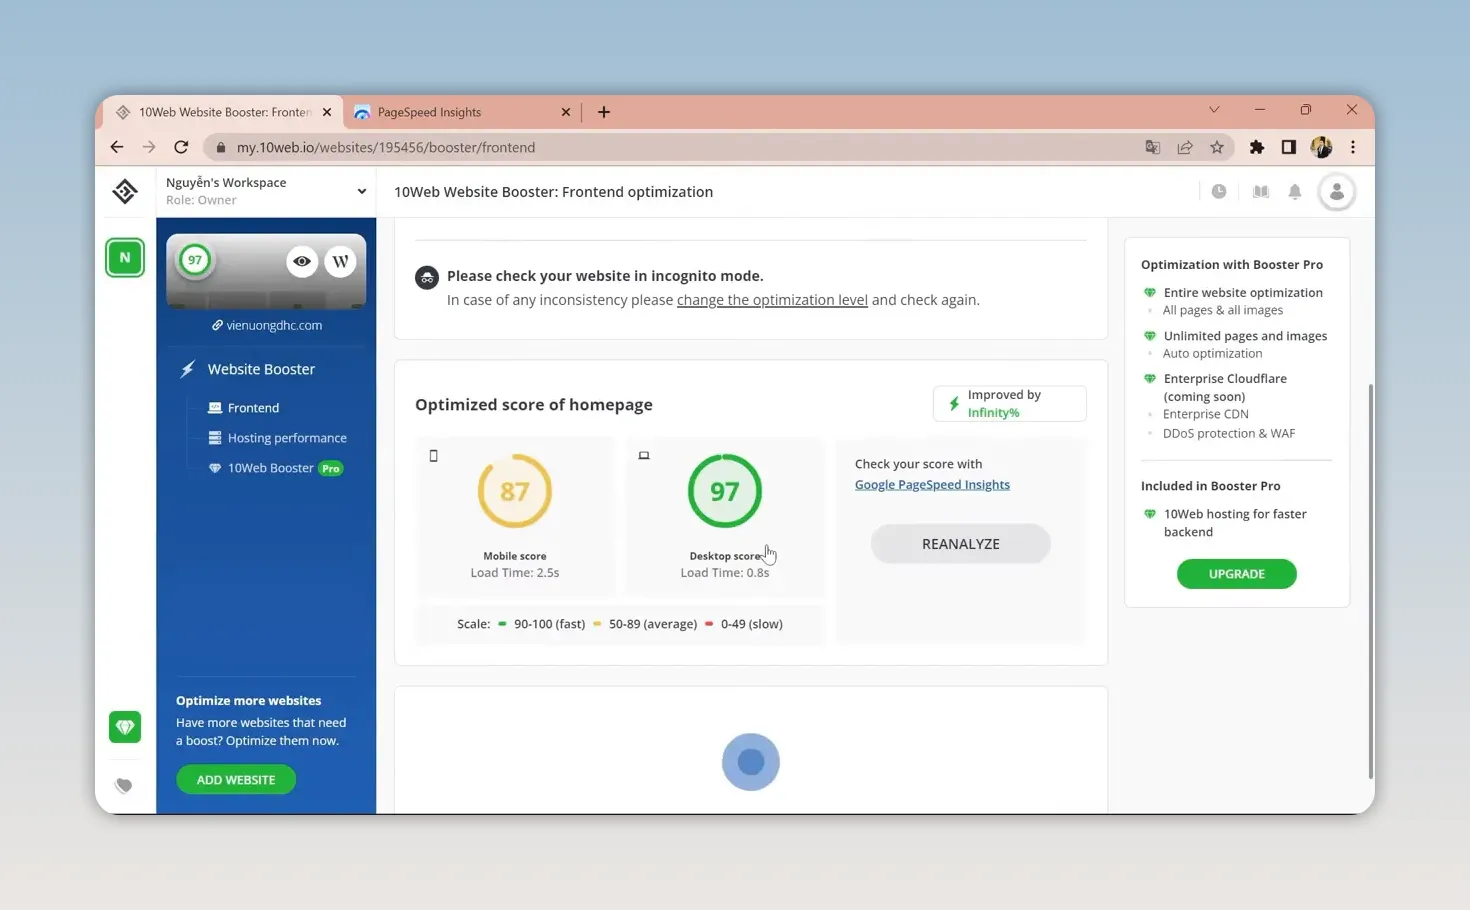Open the Google PageSpeed Insights link
Image resolution: width=1470 pixels, height=910 pixels.
[932, 484]
